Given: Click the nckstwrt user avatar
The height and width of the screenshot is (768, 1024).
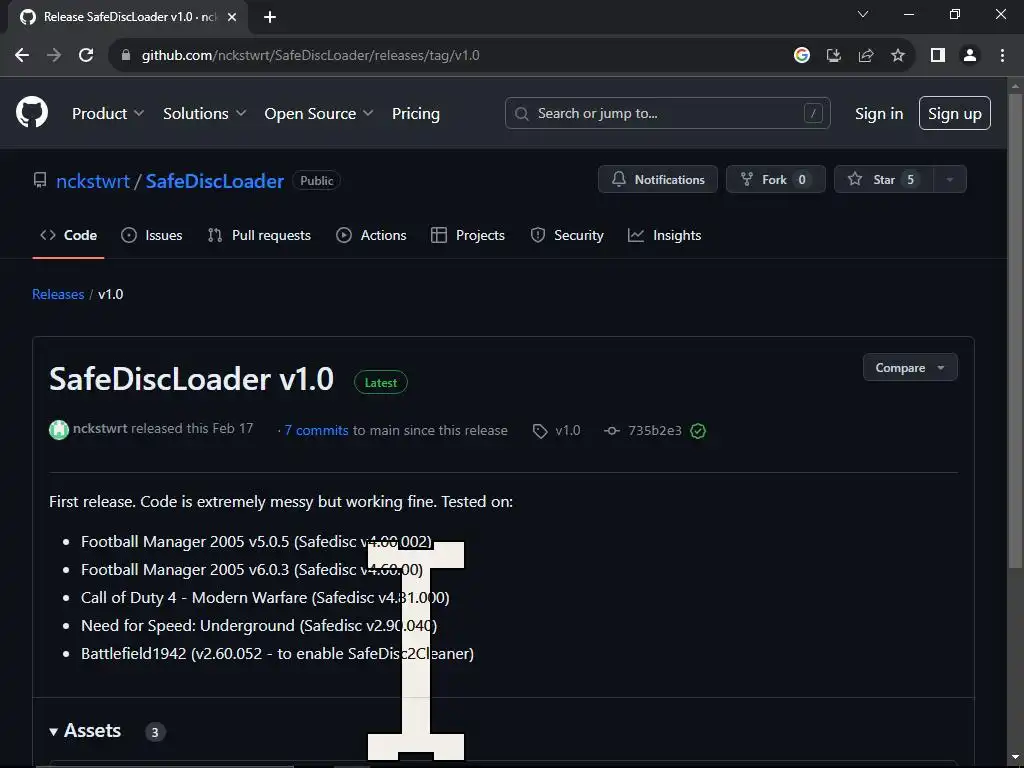Looking at the screenshot, I should tap(59, 430).
